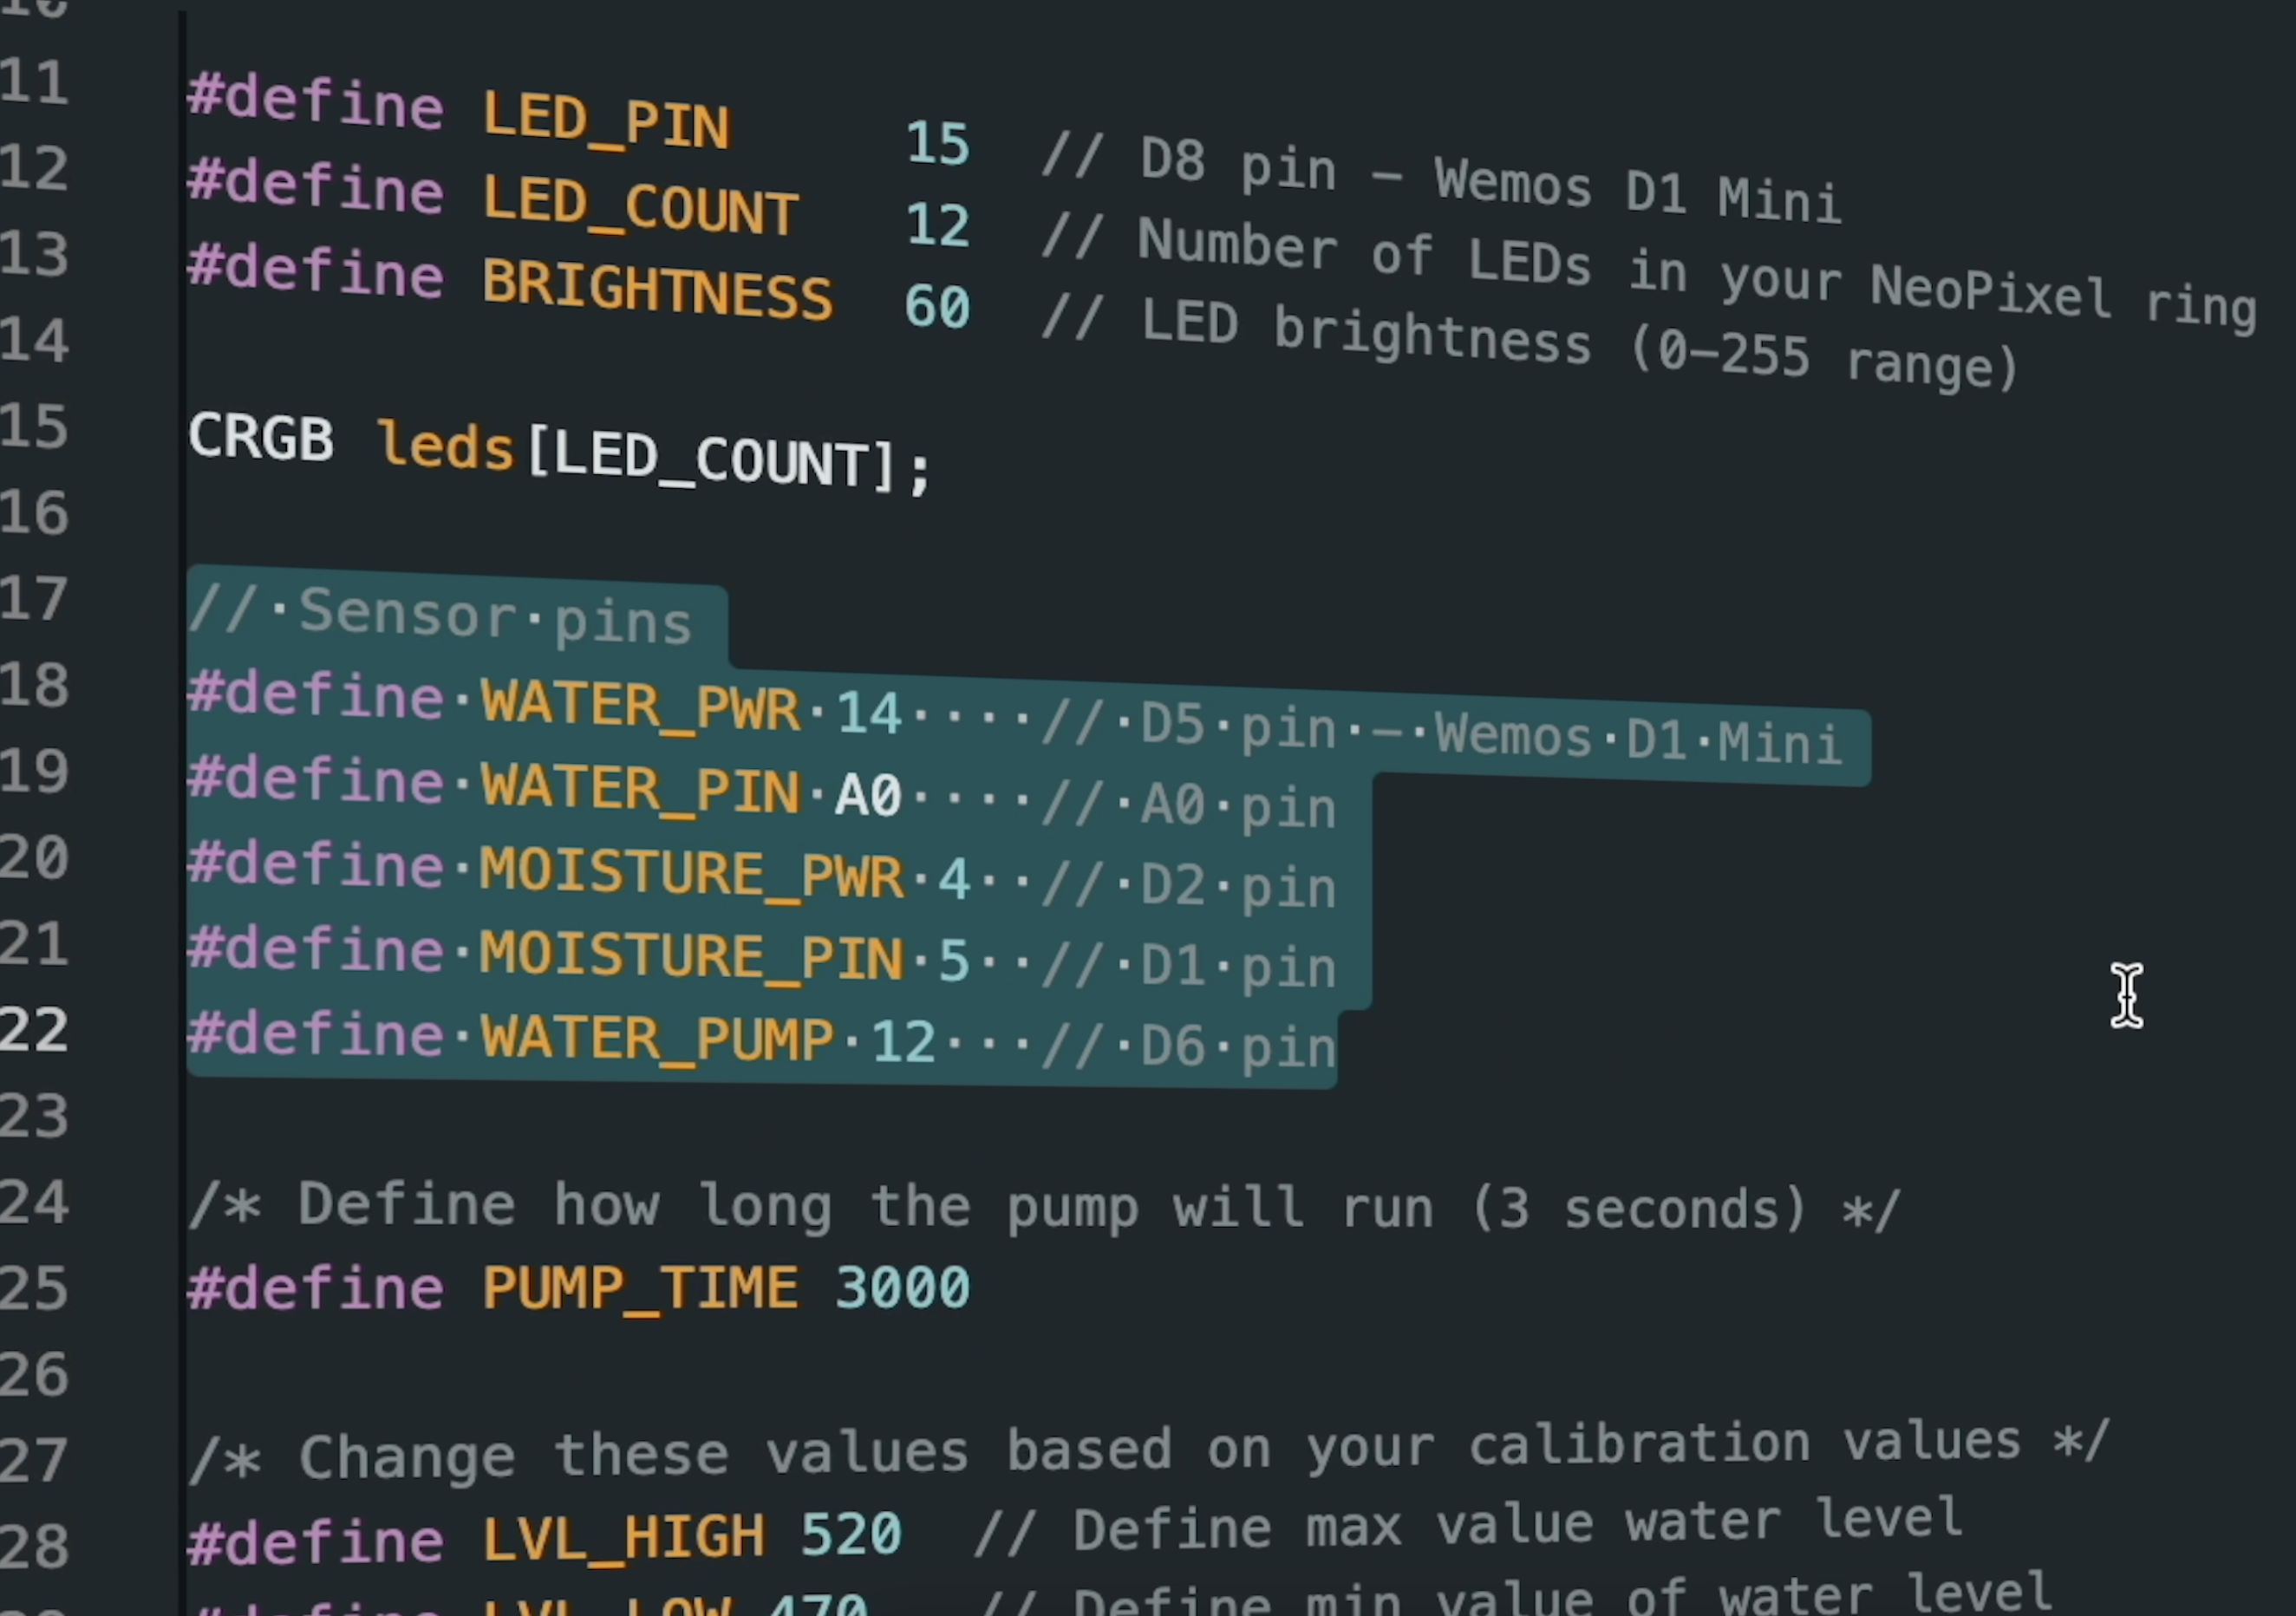2296x1616 pixels.
Task: Click line number 11 in gutter
Action: point(35,82)
